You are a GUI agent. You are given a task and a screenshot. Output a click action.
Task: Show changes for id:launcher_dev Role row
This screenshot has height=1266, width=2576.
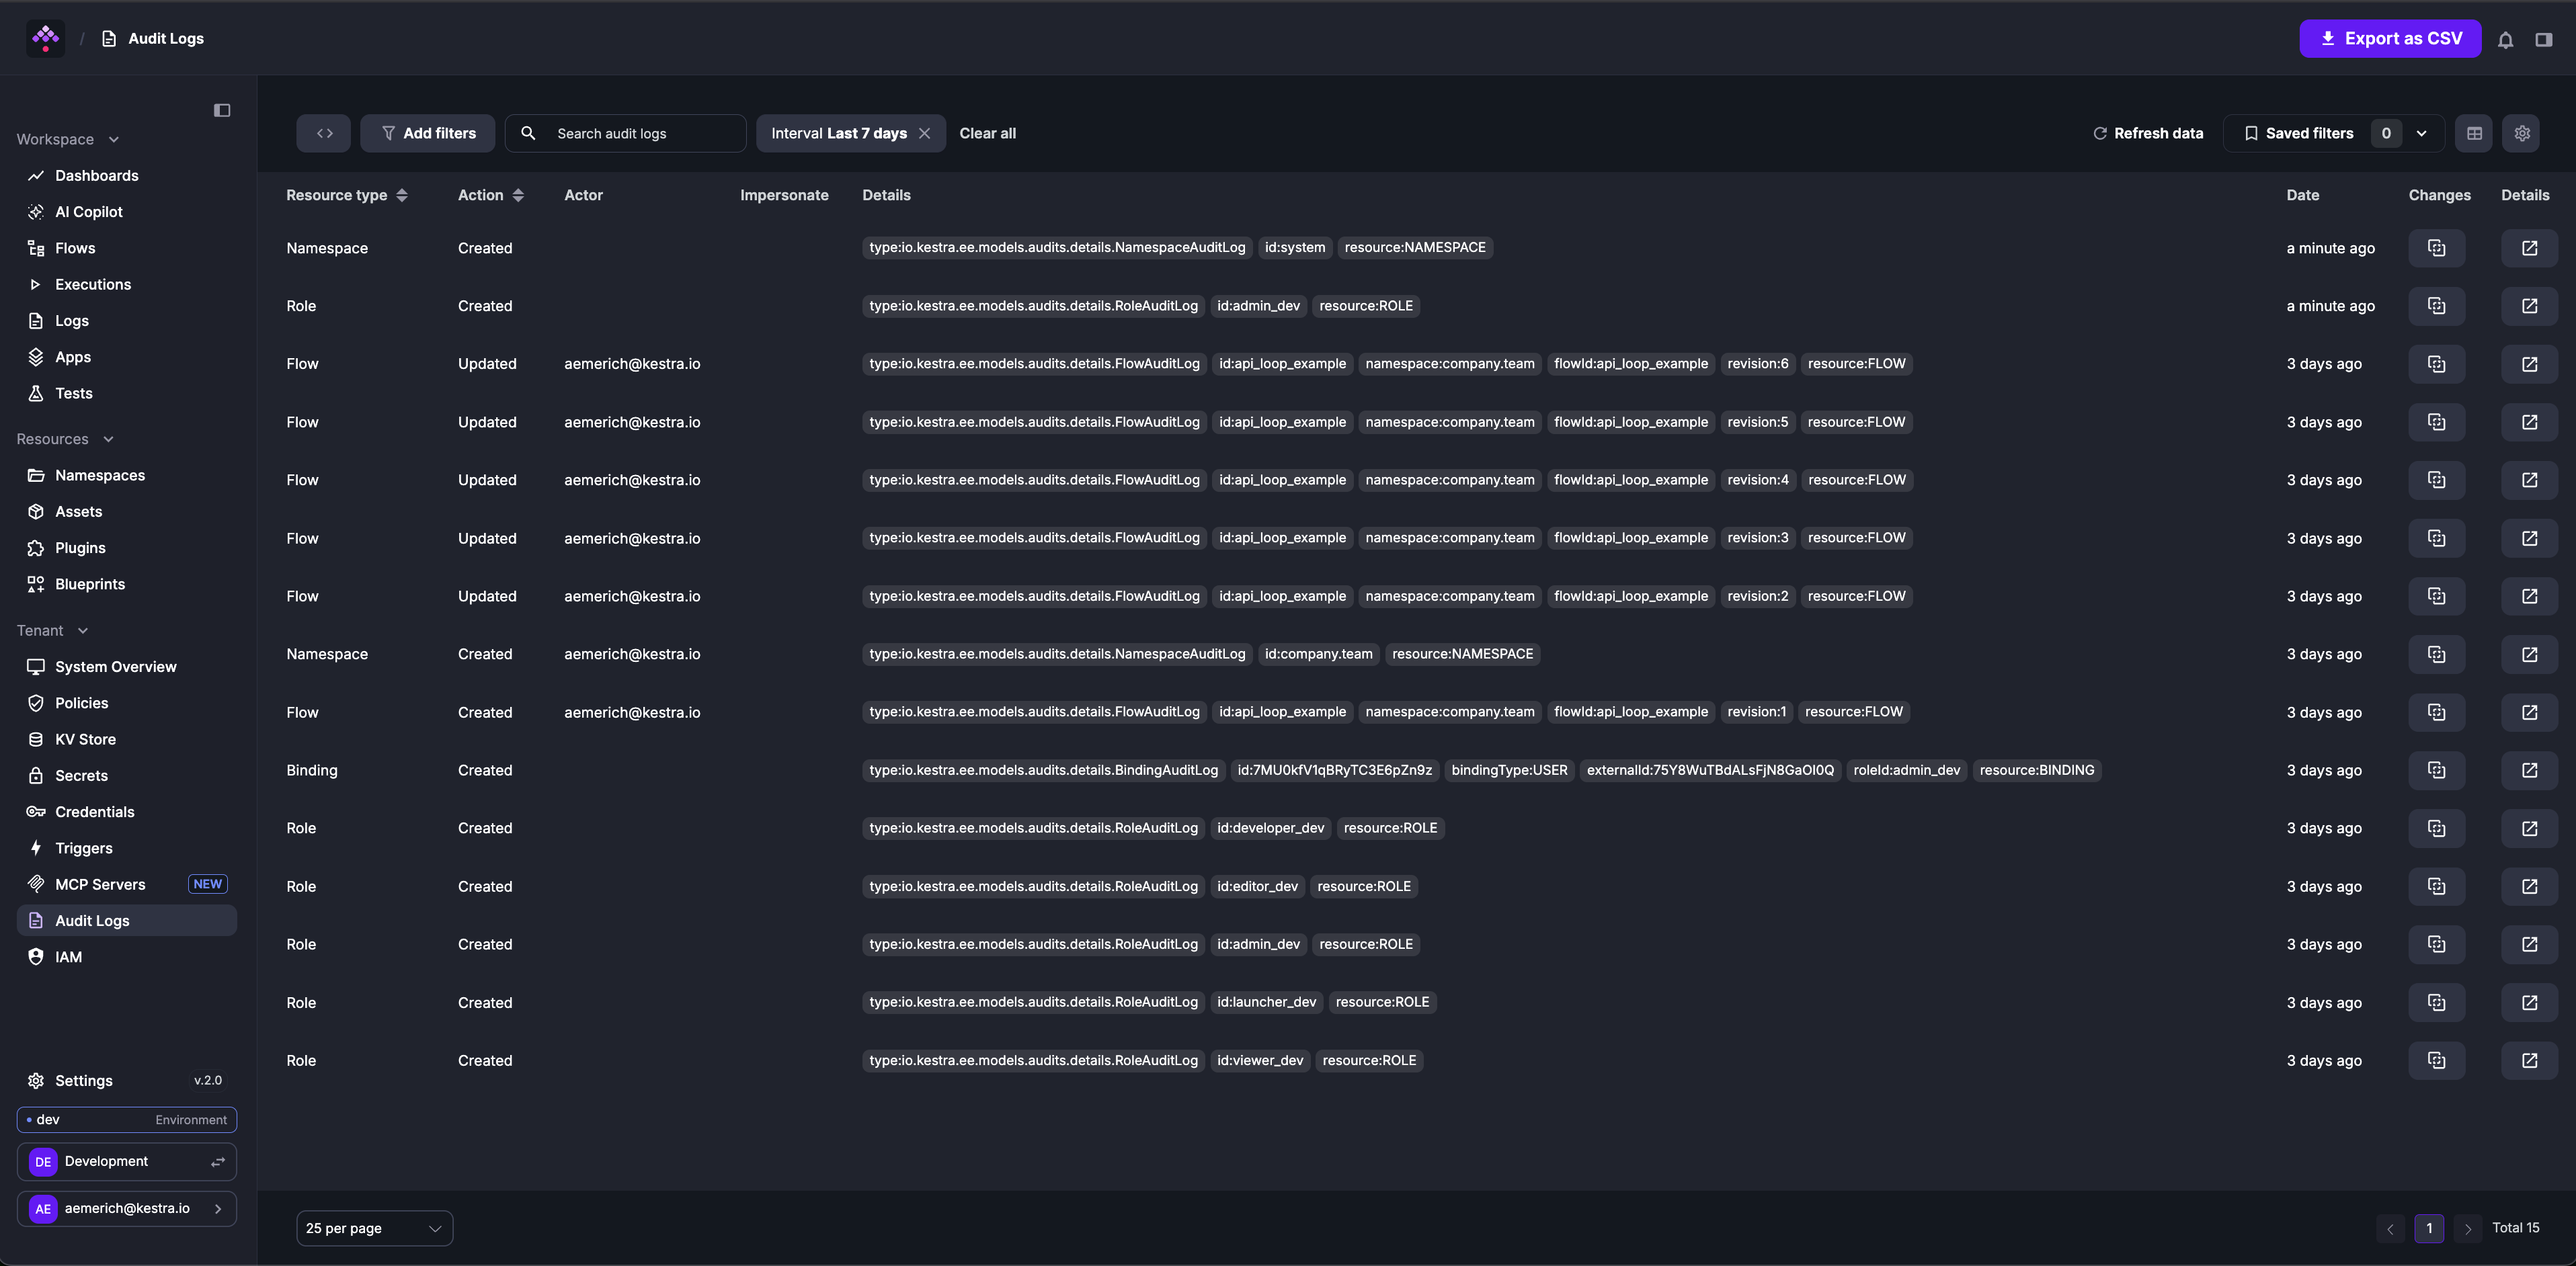[2436, 1002]
